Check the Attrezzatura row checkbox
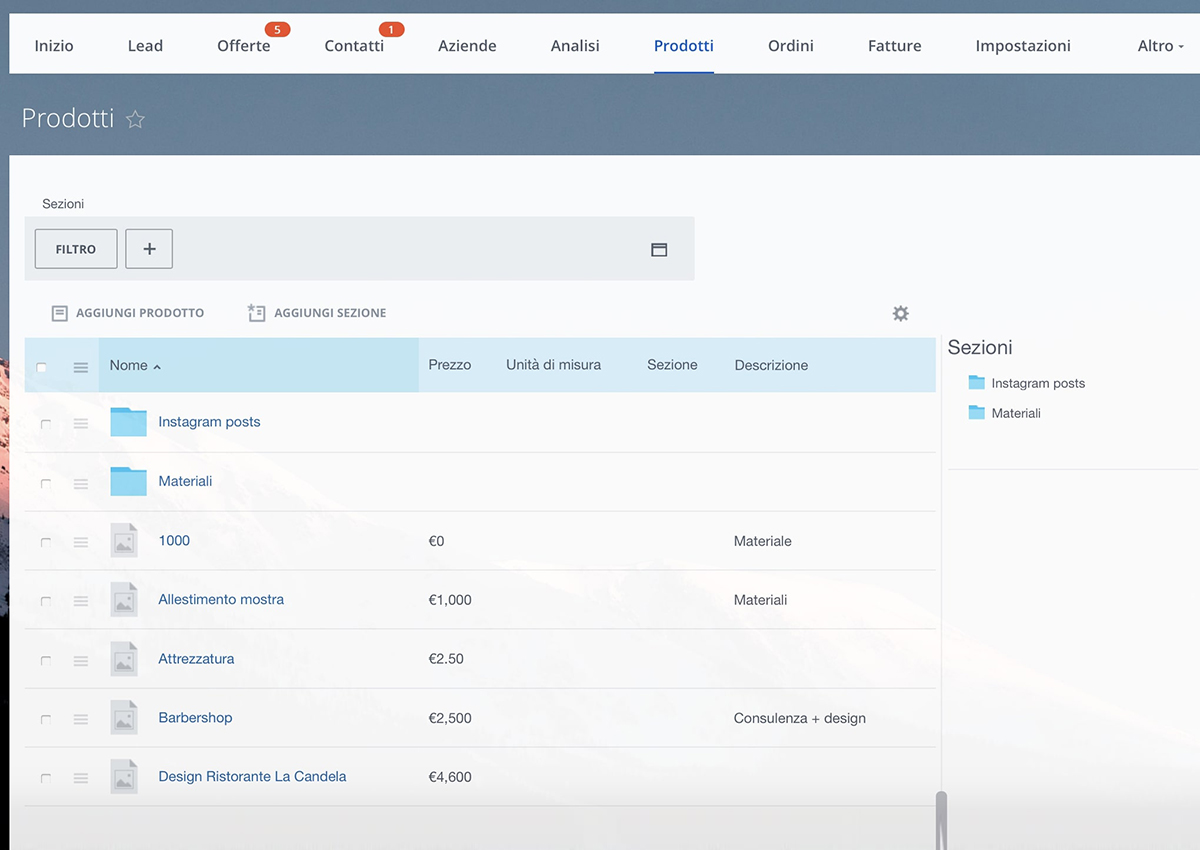 [x=46, y=661]
